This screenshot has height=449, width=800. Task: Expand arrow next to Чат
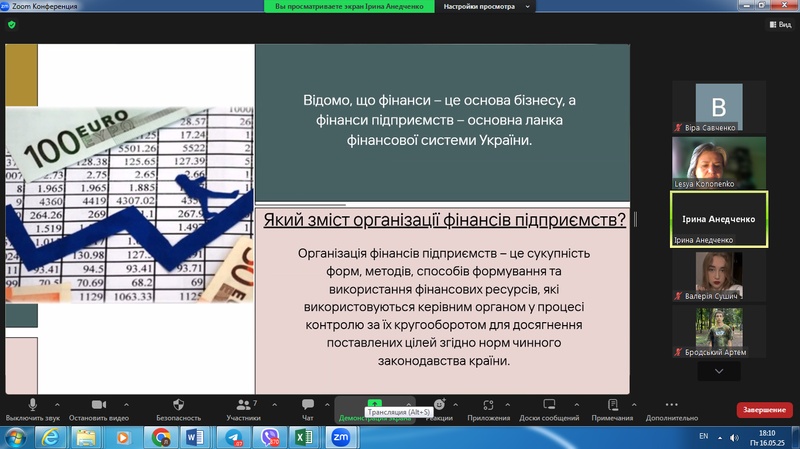(x=327, y=405)
